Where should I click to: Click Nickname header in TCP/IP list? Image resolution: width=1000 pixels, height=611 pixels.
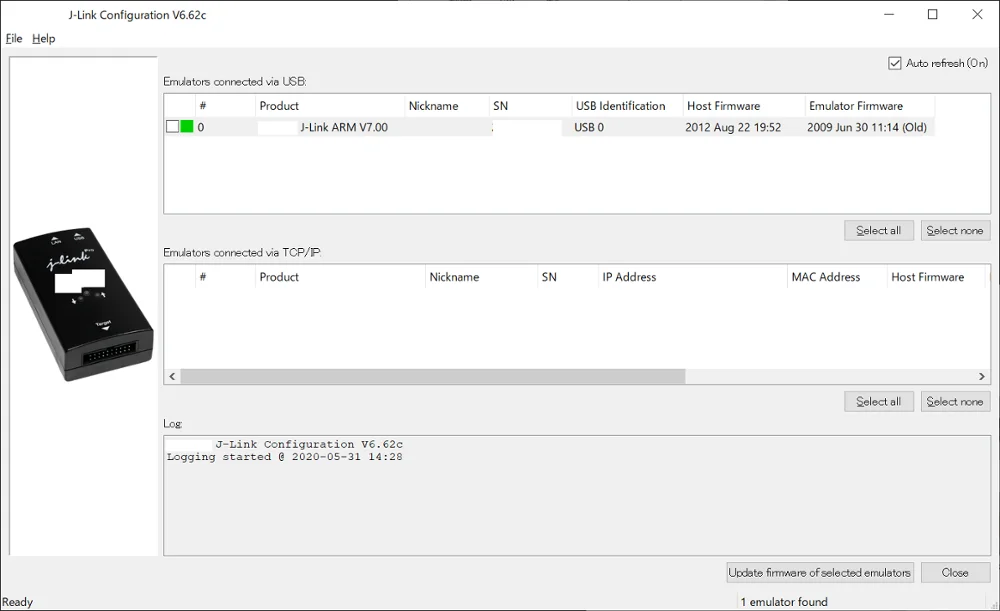482,277
